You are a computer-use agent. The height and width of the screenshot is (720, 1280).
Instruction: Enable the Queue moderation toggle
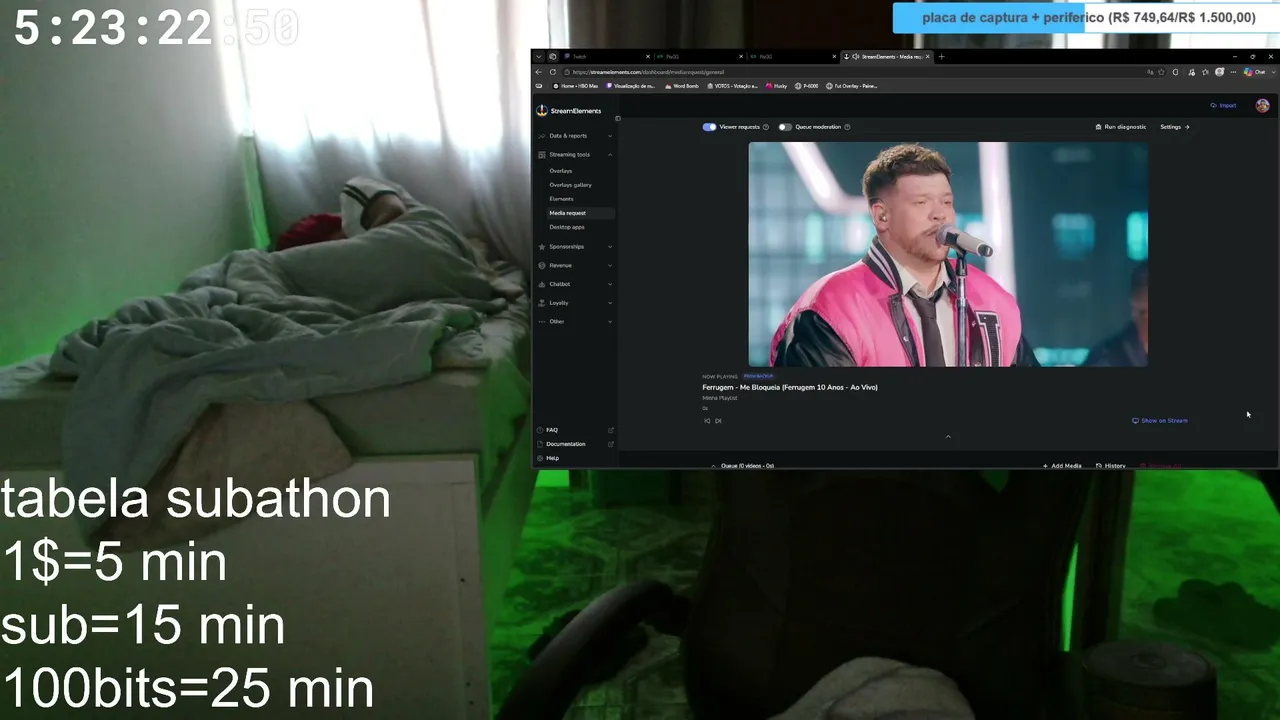[x=785, y=127]
